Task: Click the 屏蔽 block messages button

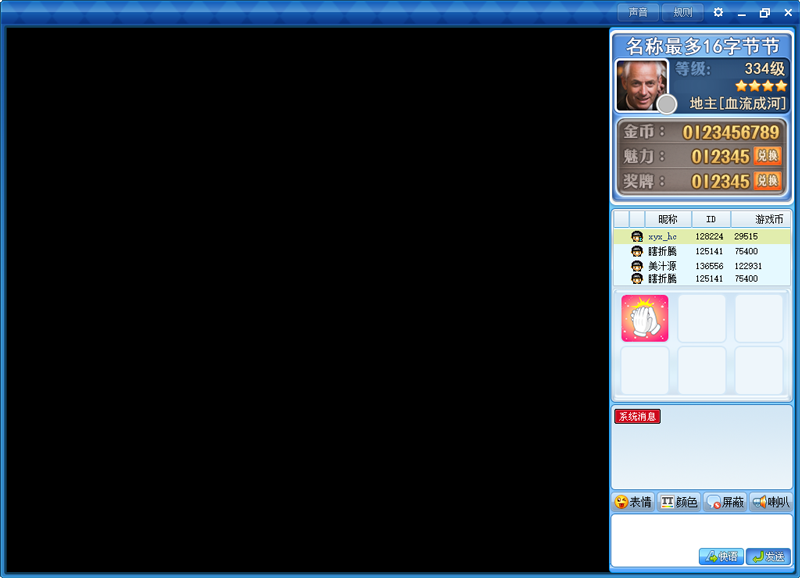Action: [725, 502]
